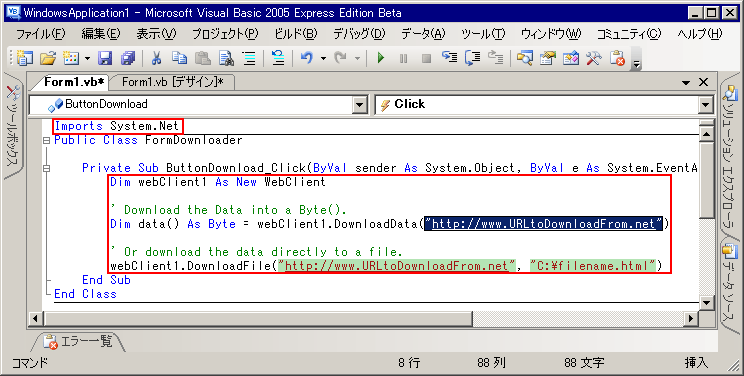Viewport: 744px width, 376px height.
Task: Open the active files list dropdown arrow
Action: pos(686,83)
